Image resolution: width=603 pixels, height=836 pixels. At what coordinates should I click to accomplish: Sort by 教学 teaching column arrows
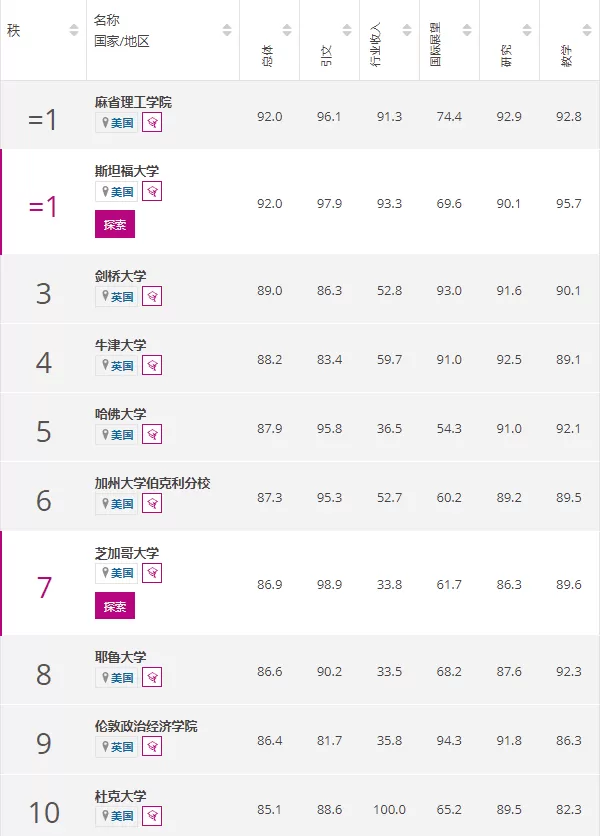(587, 30)
